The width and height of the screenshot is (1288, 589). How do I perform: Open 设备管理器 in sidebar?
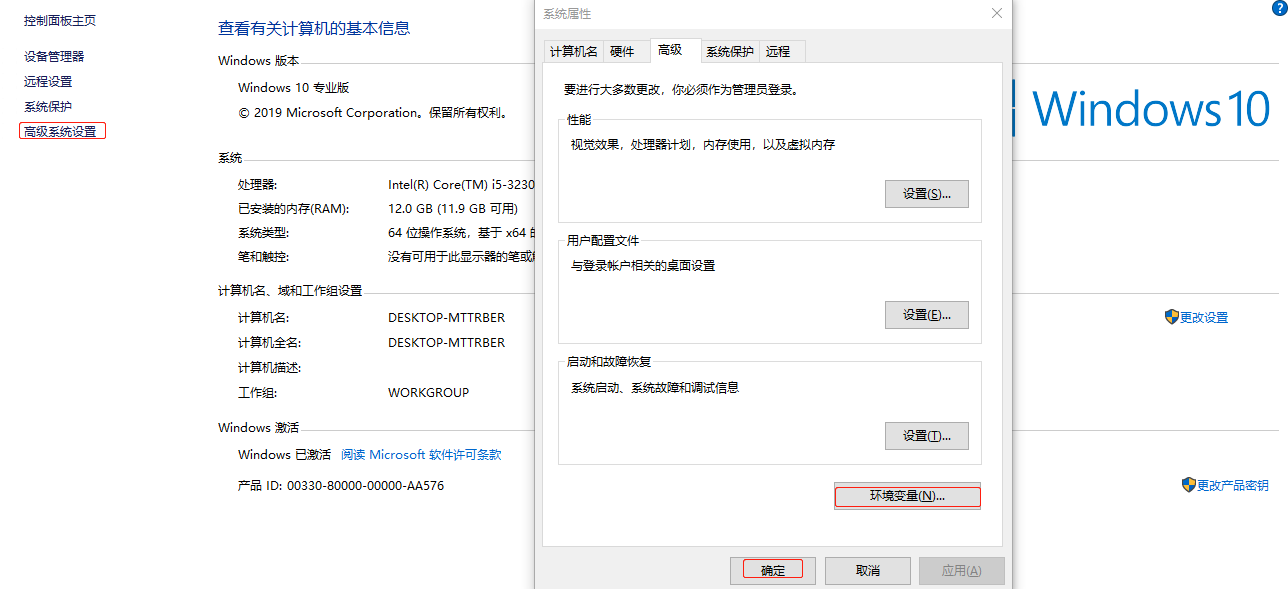coord(54,57)
